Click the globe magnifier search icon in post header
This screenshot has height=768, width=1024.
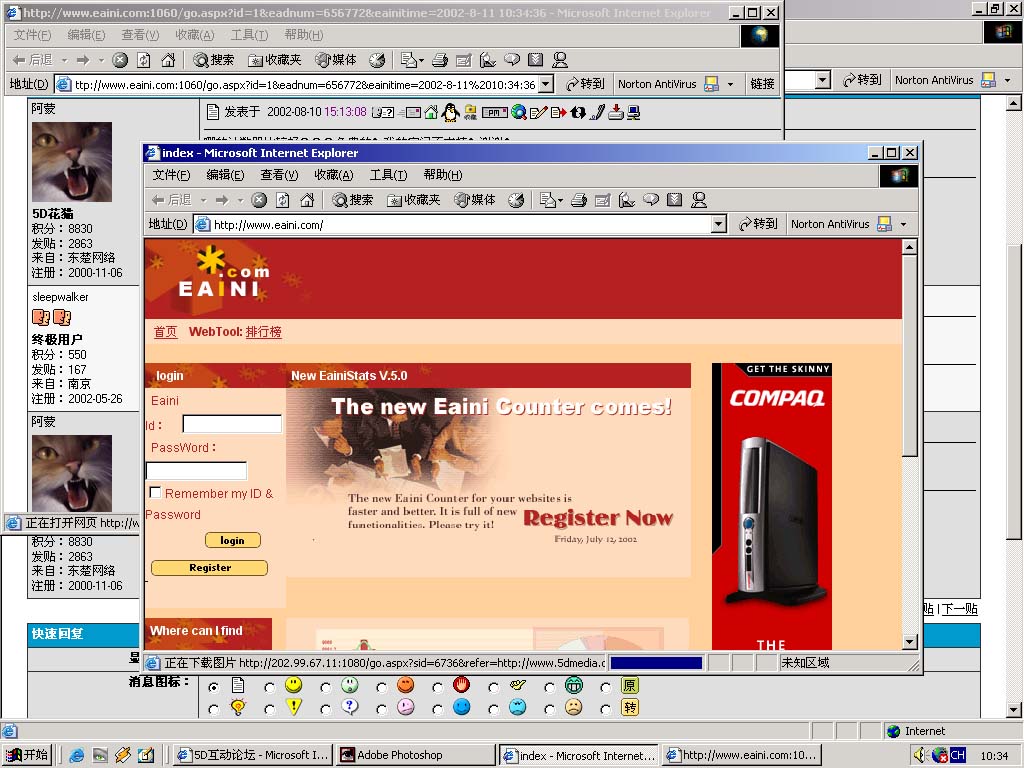pyautogui.click(x=519, y=112)
